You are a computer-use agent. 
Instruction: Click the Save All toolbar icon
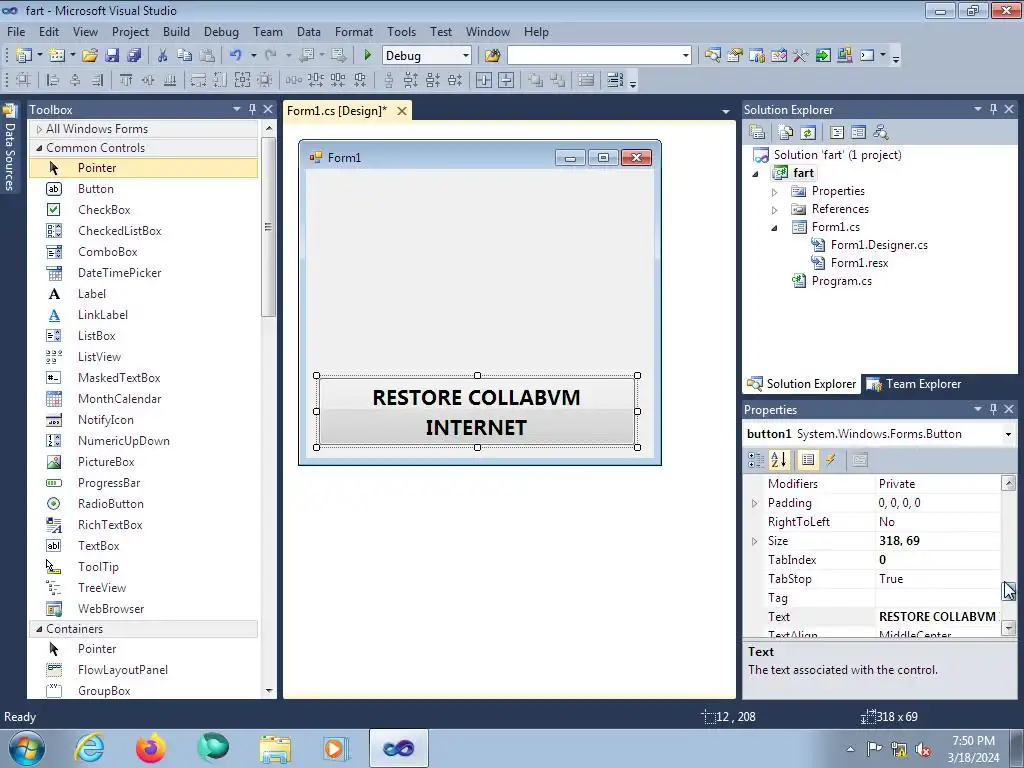click(134, 56)
